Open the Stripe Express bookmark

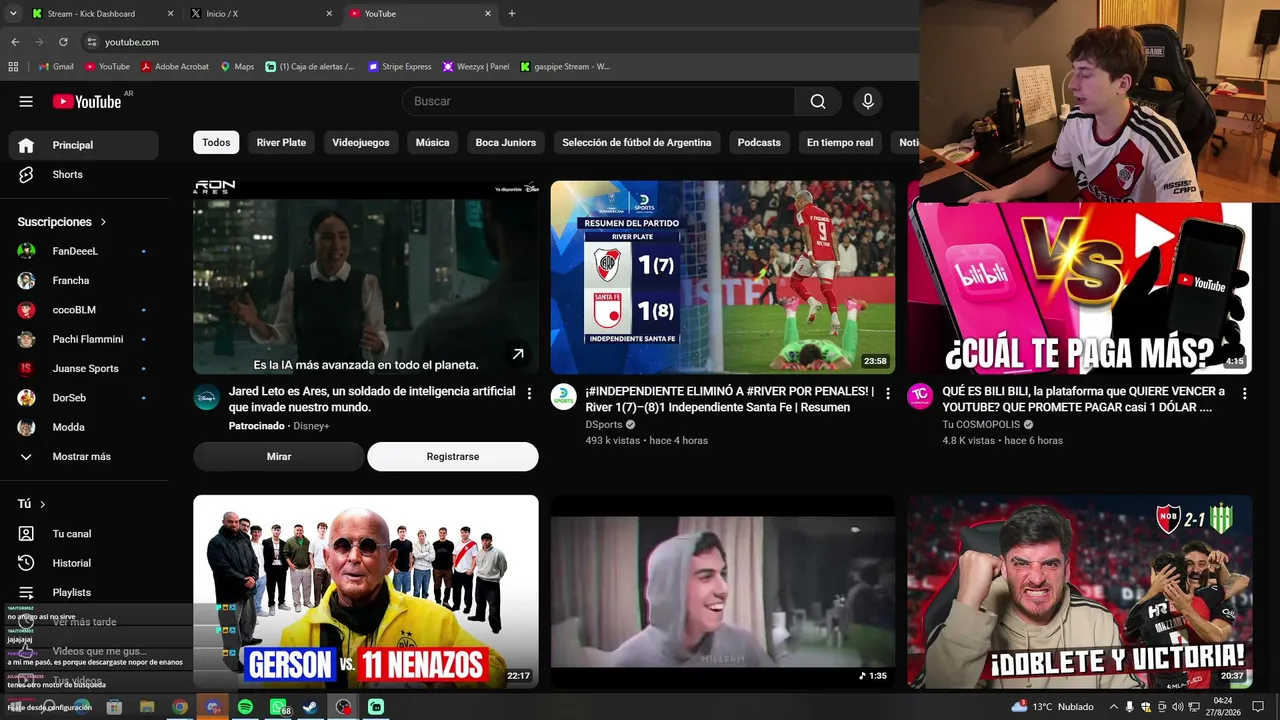coord(400,67)
